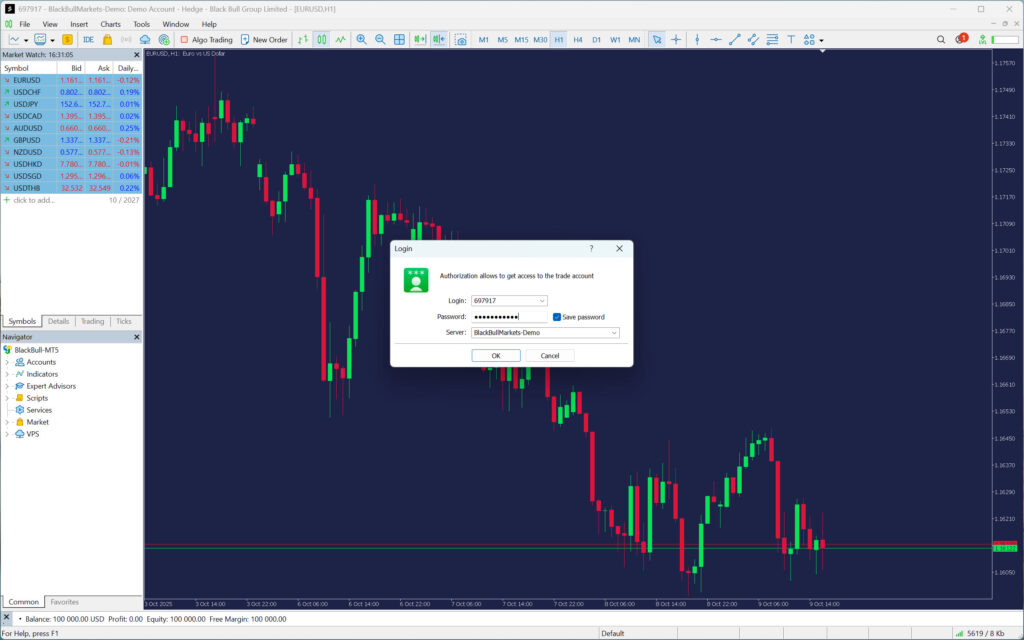This screenshot has width=1024, height=640.
Task: Open the Charts menu
Action: [110, 24]
